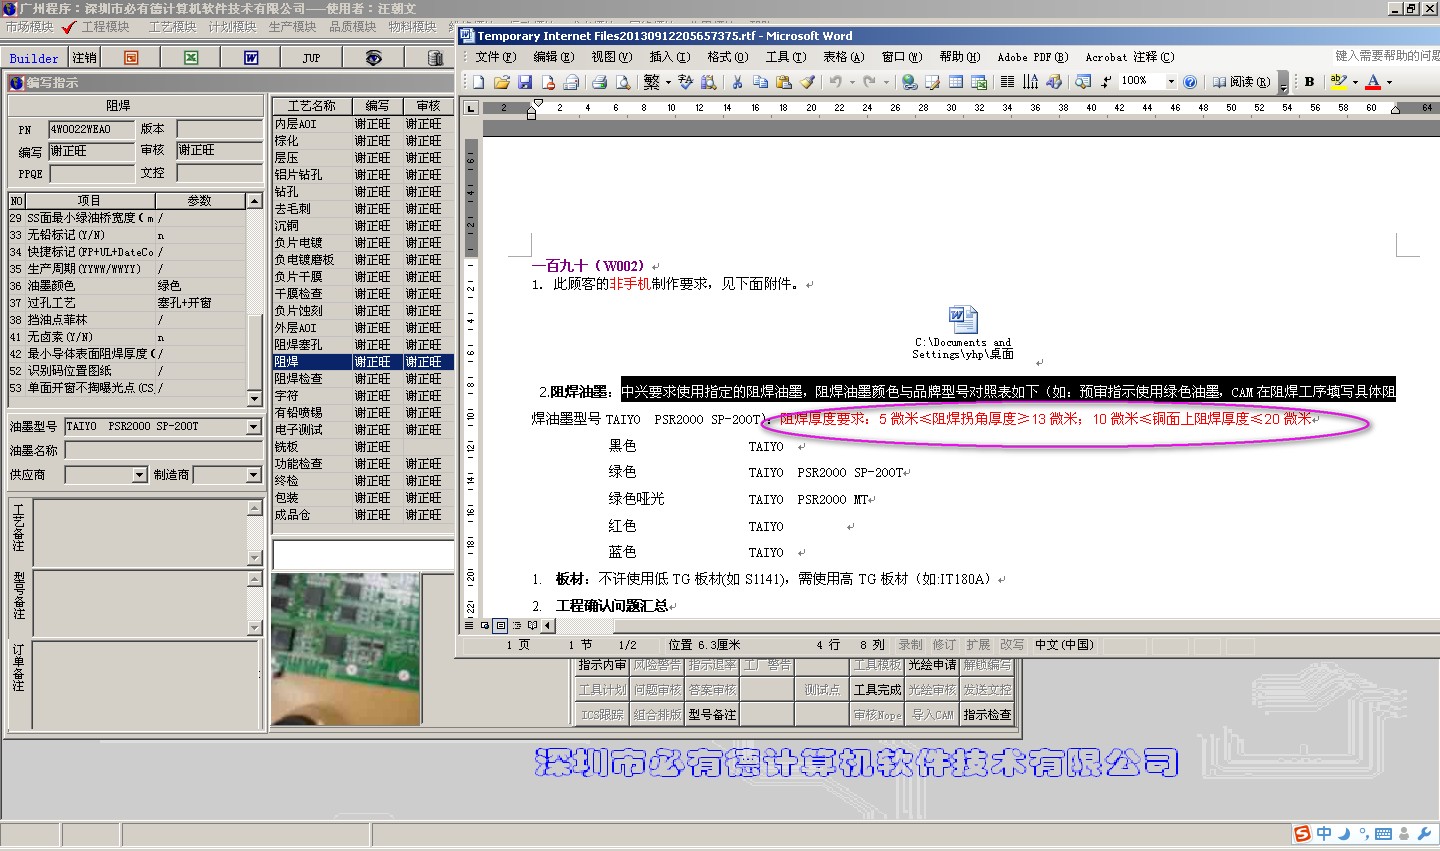Screen dimensions: 1440x851
Task: Toggle the 录制 macro recording indicator
Action: (911, 645)
